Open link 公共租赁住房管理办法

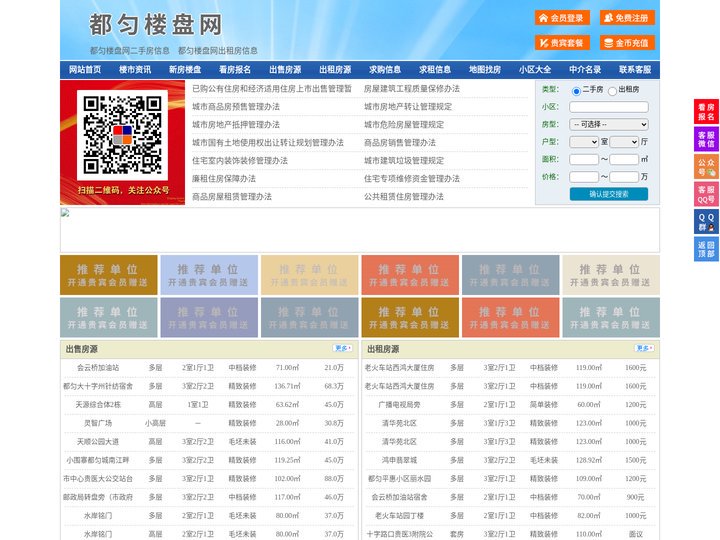(404, 197)
